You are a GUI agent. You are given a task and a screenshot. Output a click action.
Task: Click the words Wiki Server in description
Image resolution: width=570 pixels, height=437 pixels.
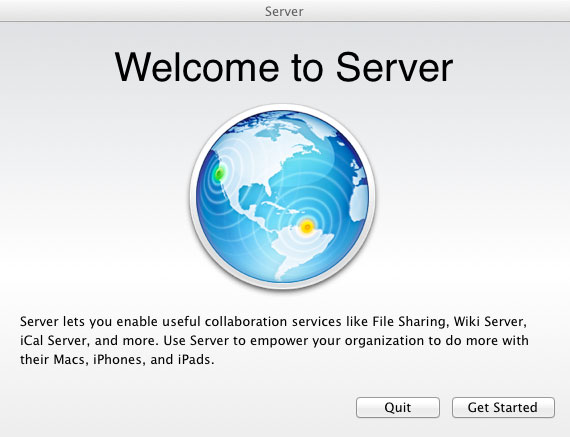tap(489, 322)
